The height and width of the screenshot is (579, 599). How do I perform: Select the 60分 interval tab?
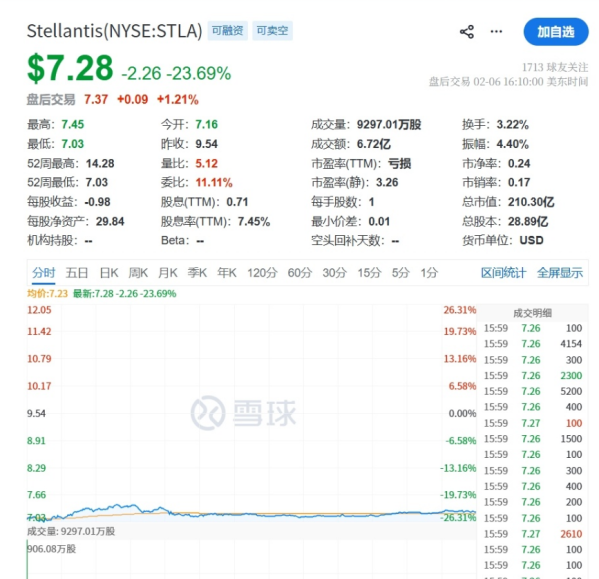click(x=300, y=273)
